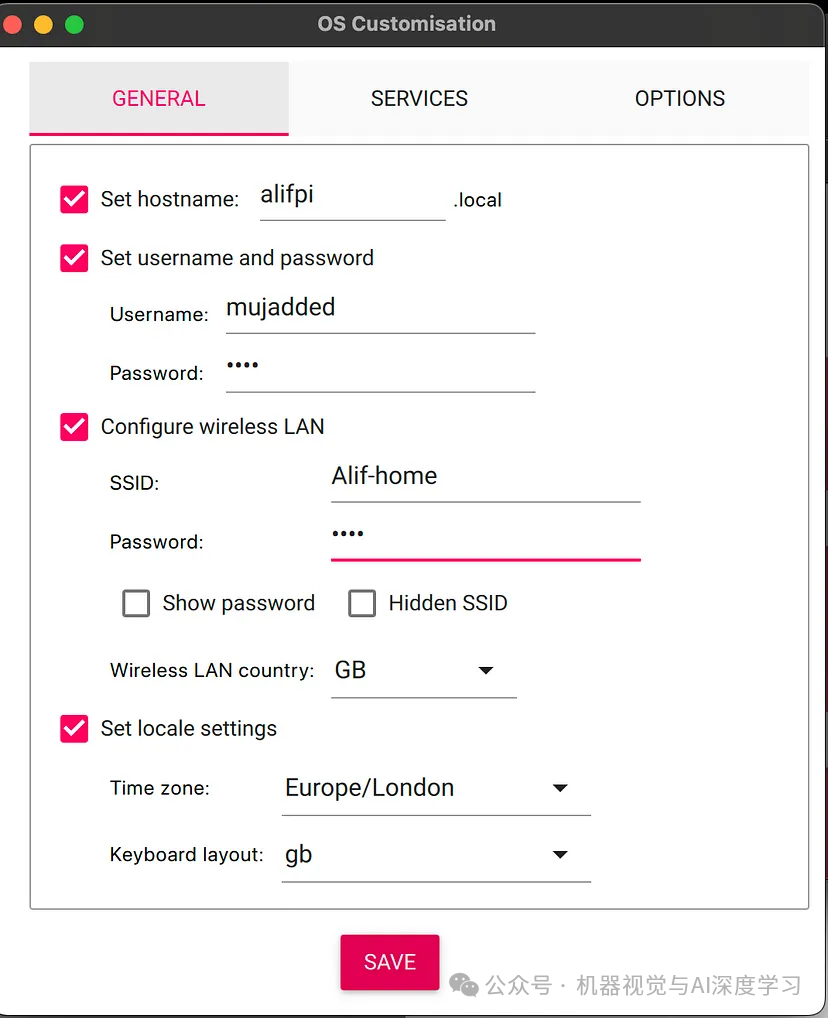Check the Hidden SSID option
Image resolution: width=828 pixels, height=1018 pixels.
pos(362,603)
